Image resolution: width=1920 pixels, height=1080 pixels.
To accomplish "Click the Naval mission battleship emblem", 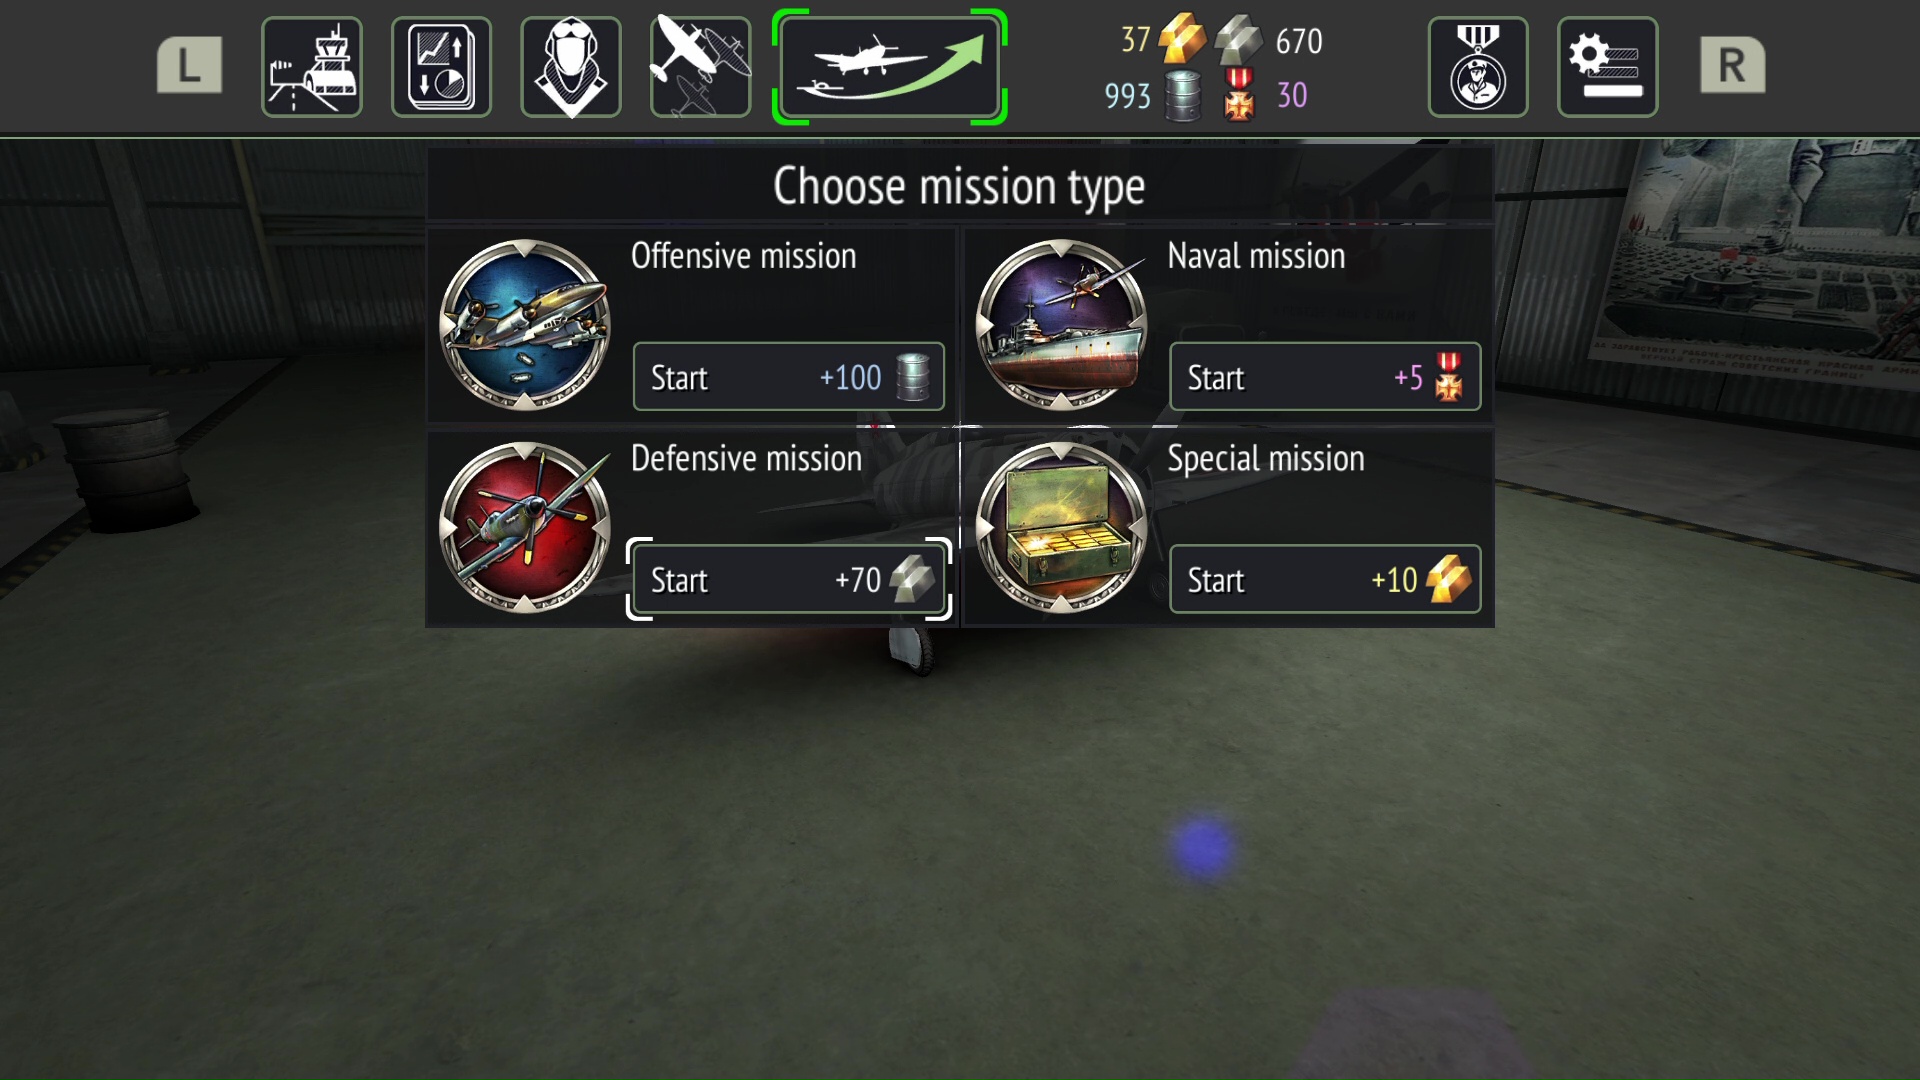I will click(1061, 325).
